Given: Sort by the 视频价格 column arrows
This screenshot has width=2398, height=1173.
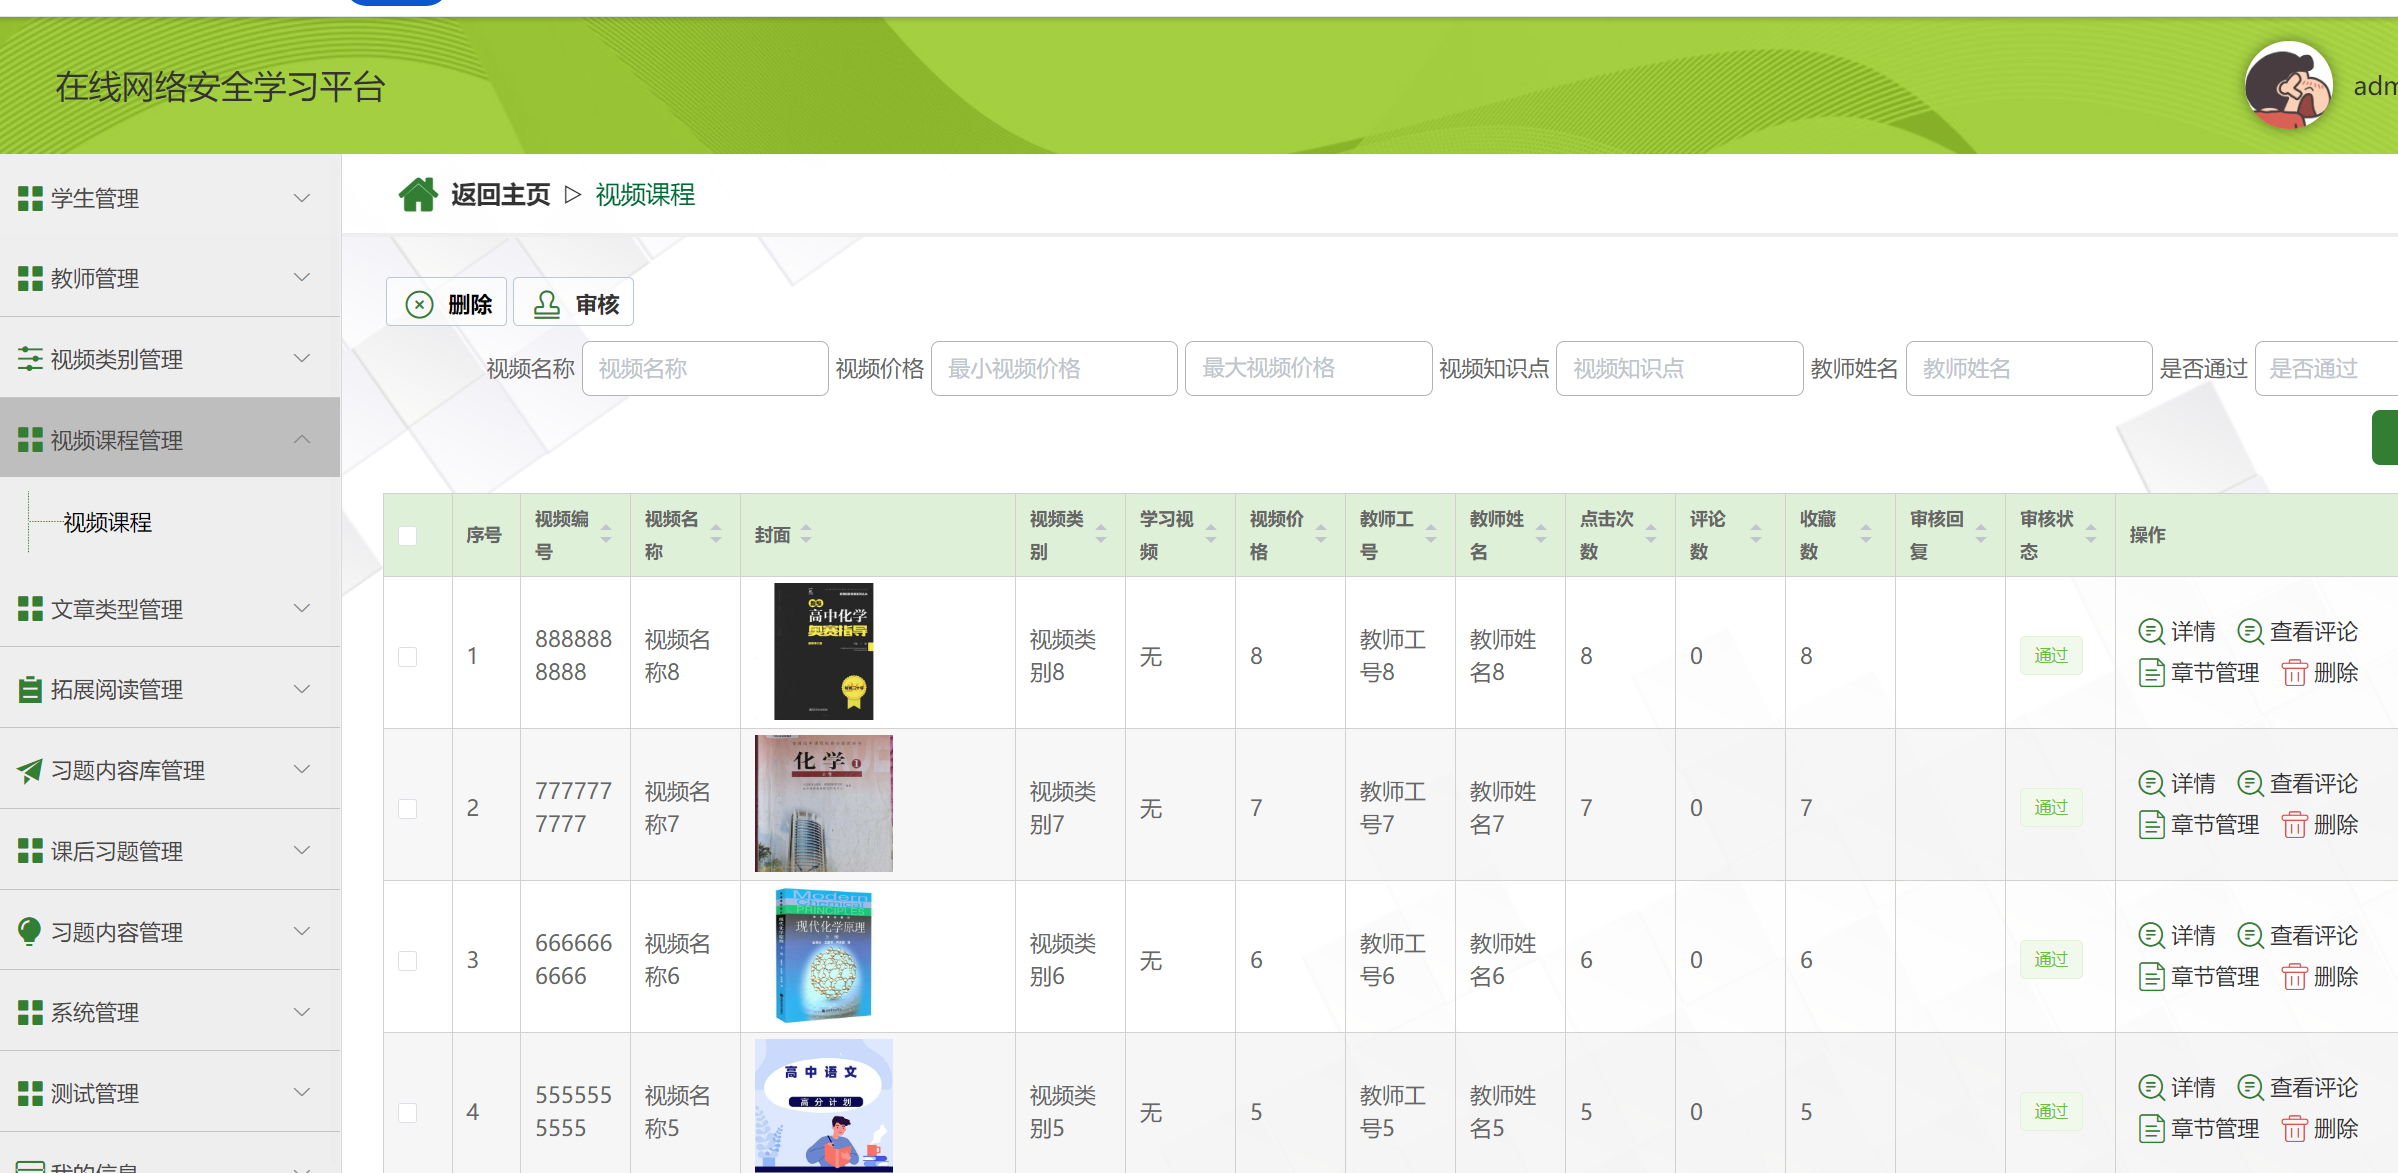Looking at the screenshot, I should click(1320, 535).
